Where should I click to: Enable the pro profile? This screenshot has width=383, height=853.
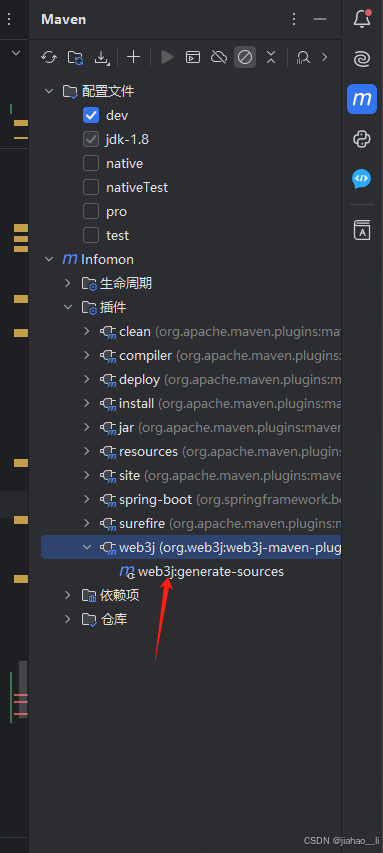click(x=91, y=211)
